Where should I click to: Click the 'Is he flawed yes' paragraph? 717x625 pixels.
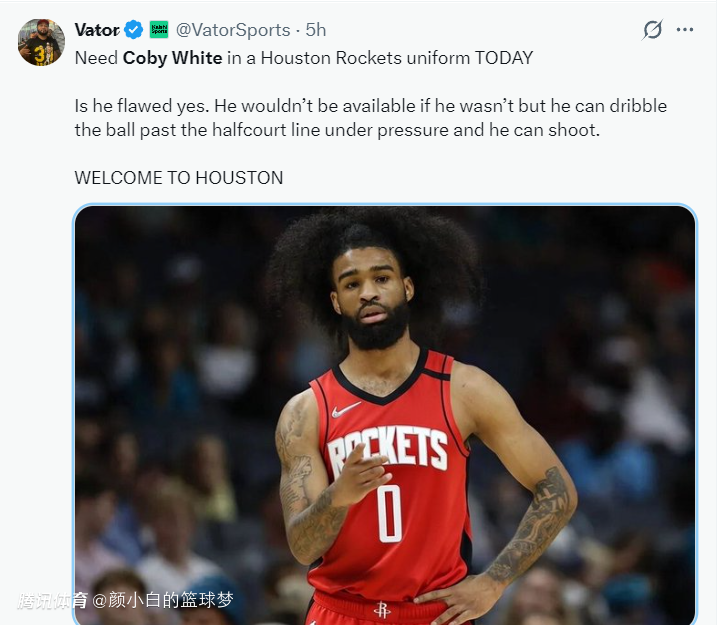(371, 118)
